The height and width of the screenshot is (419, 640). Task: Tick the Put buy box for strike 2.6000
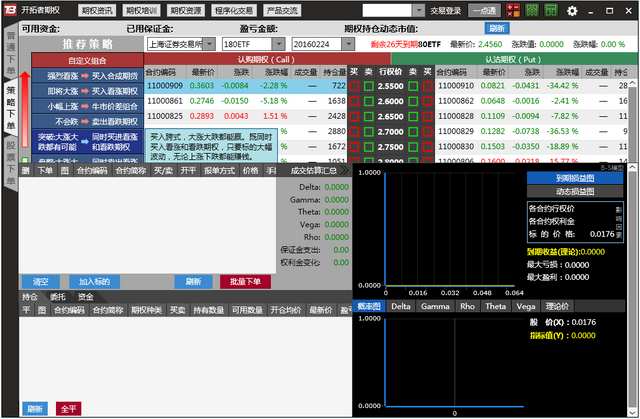coord(428,101)
